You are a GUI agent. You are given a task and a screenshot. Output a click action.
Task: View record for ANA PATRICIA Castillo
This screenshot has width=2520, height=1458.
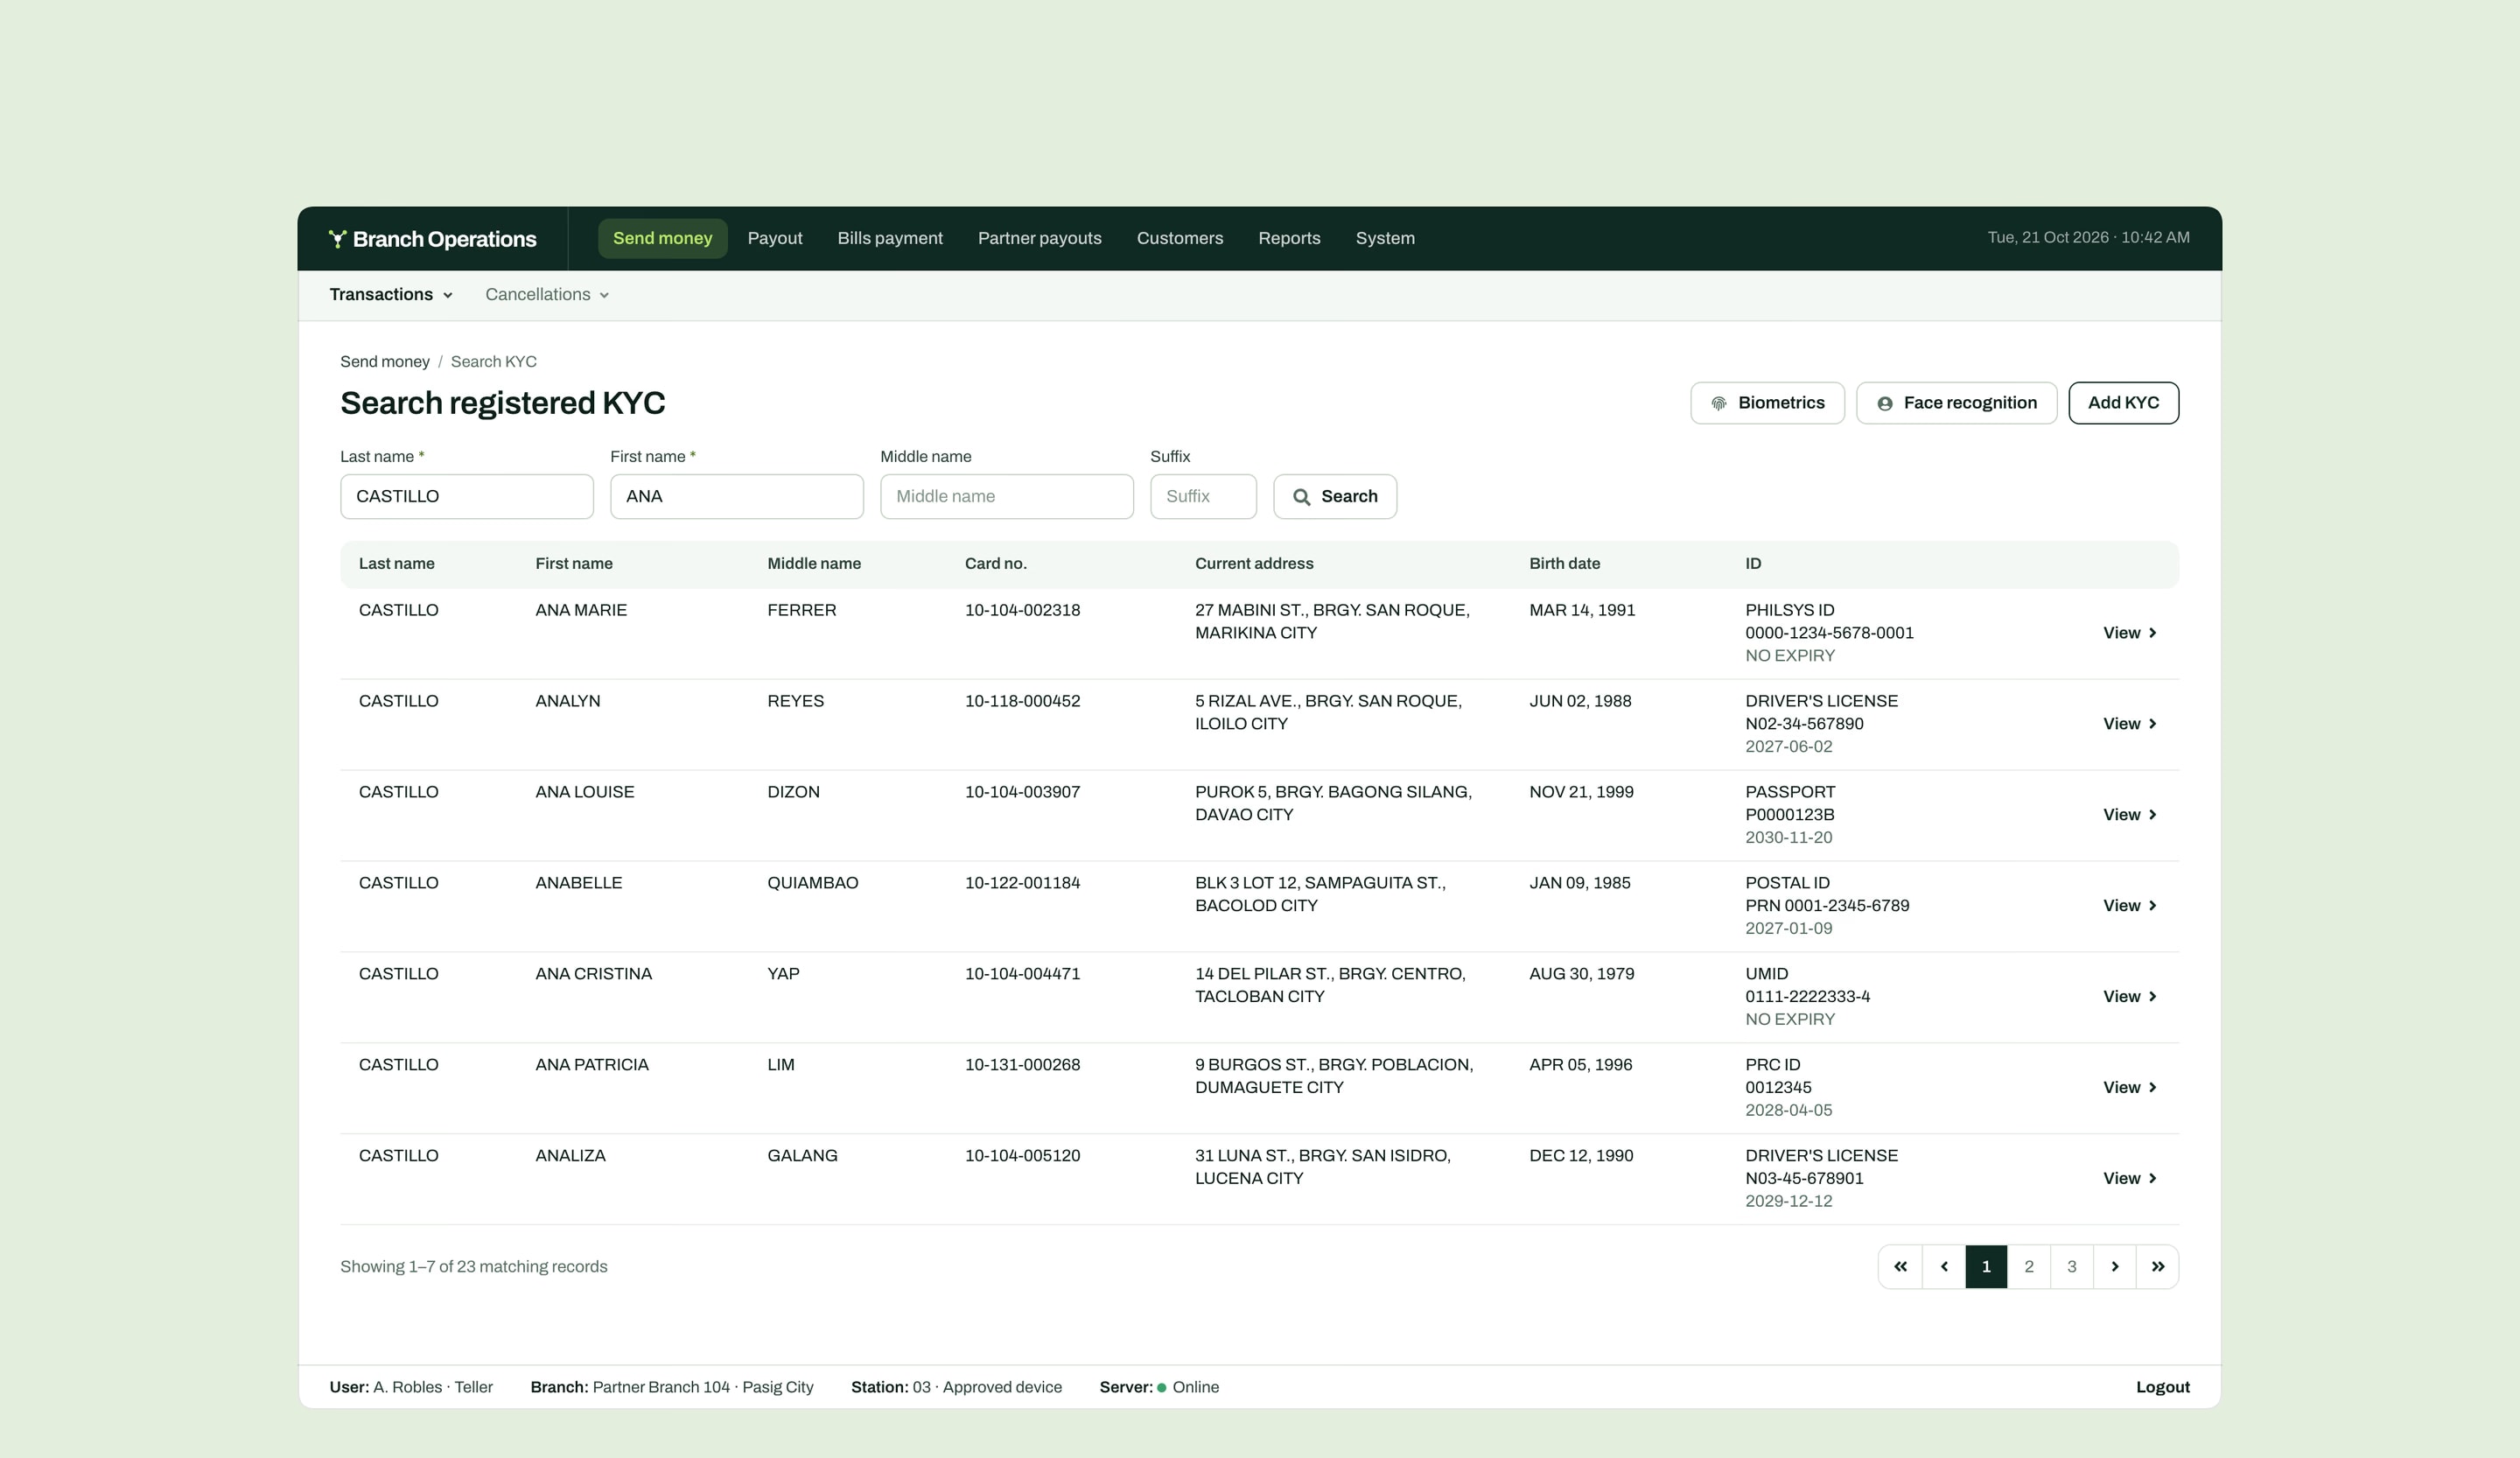[2129, 1088]
